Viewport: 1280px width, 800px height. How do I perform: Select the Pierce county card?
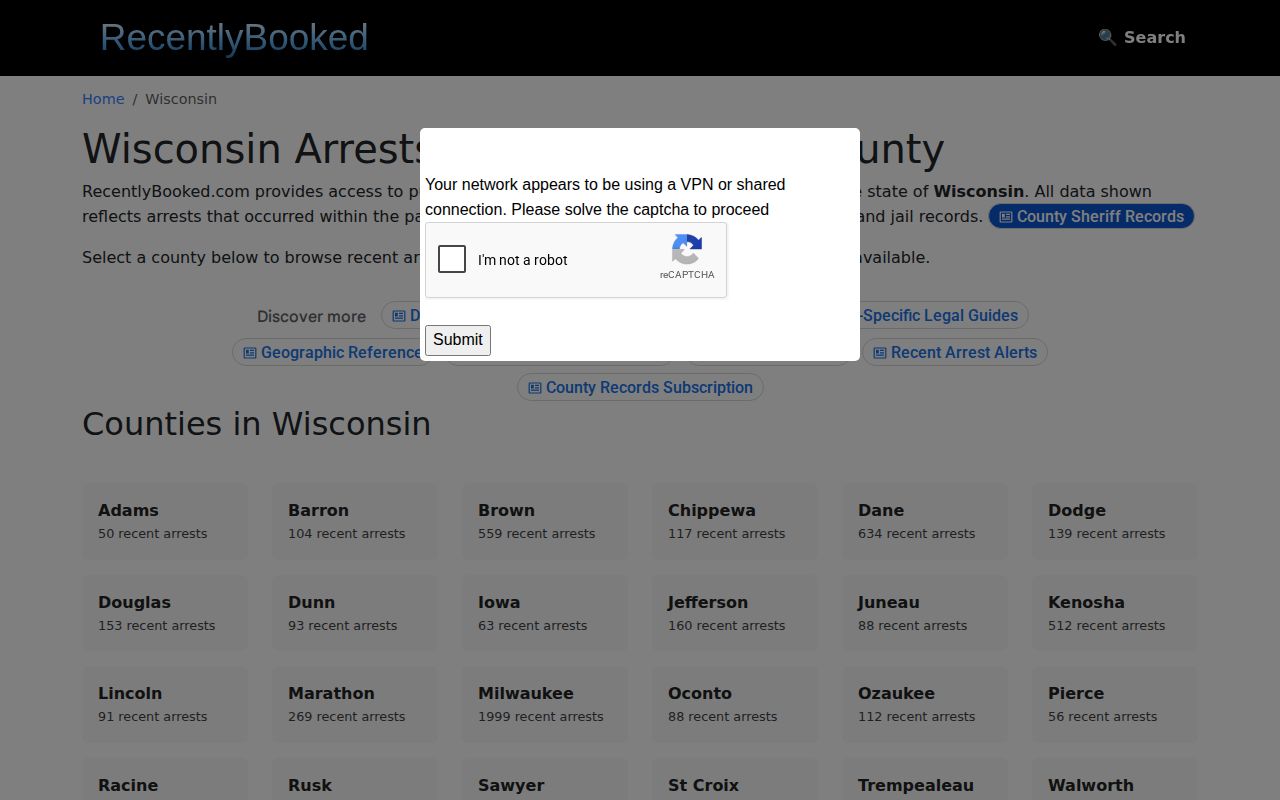click(1115, 704)
